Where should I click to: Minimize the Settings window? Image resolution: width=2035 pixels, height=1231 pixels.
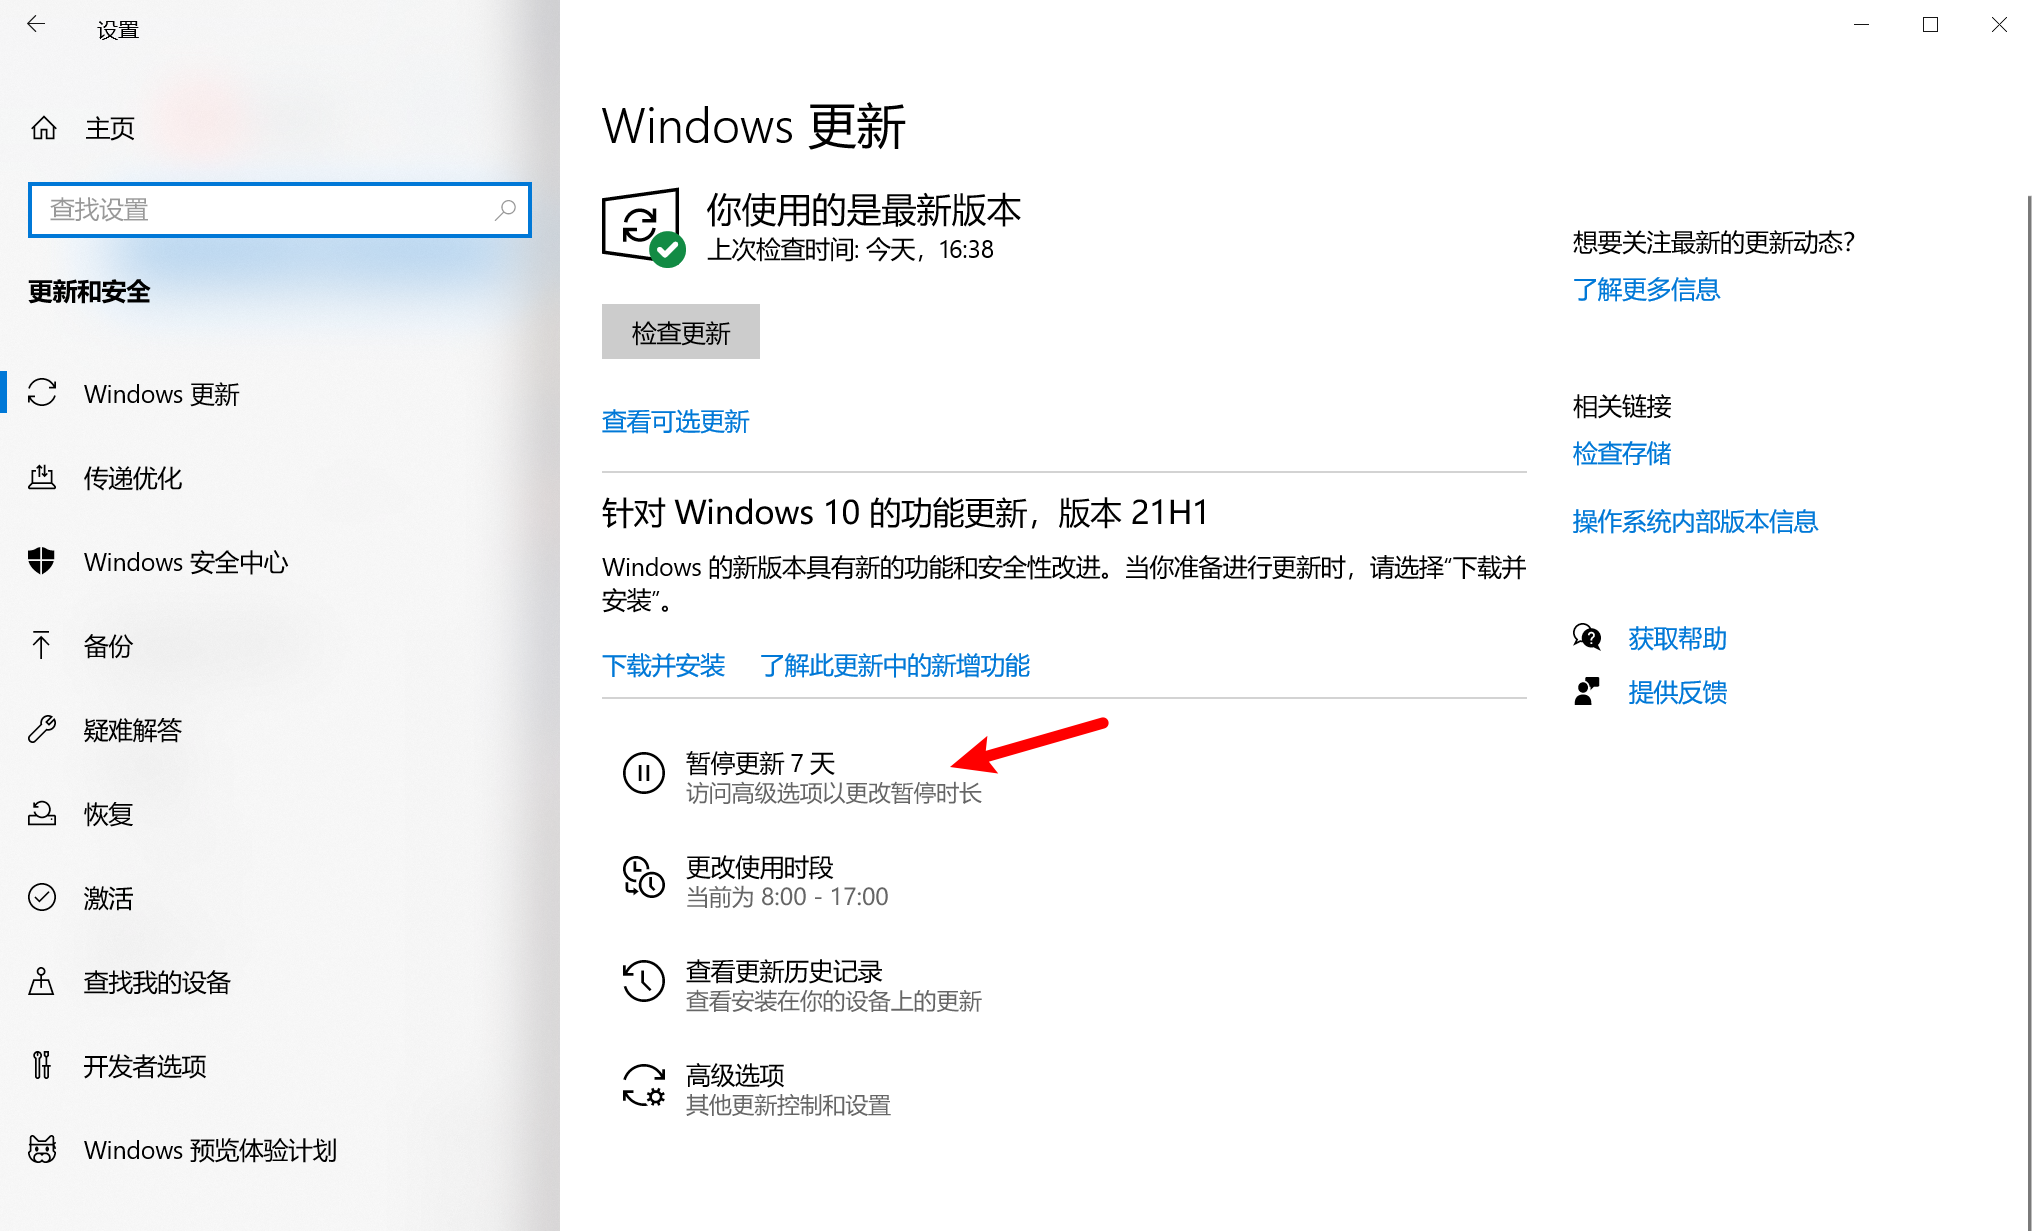[x=1861, y=25]
